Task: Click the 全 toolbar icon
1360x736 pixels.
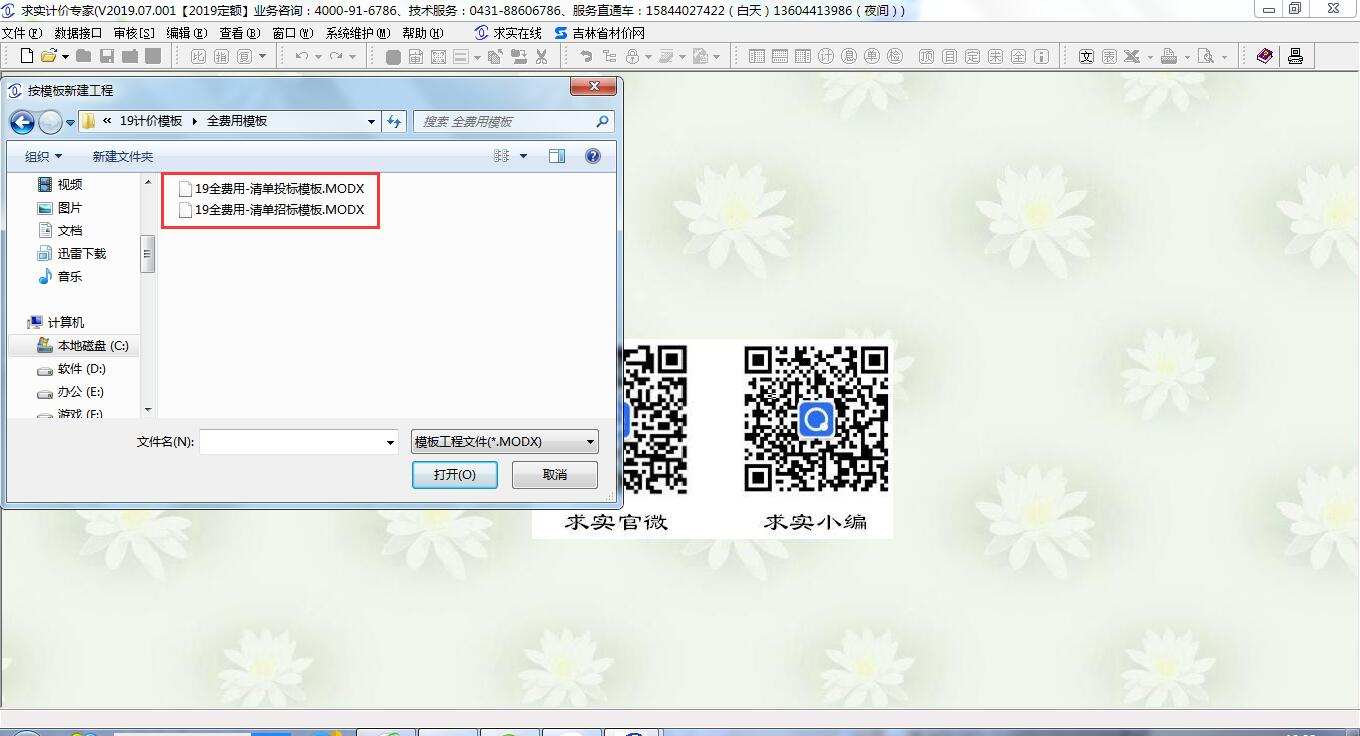Action: pos(1018,56)
